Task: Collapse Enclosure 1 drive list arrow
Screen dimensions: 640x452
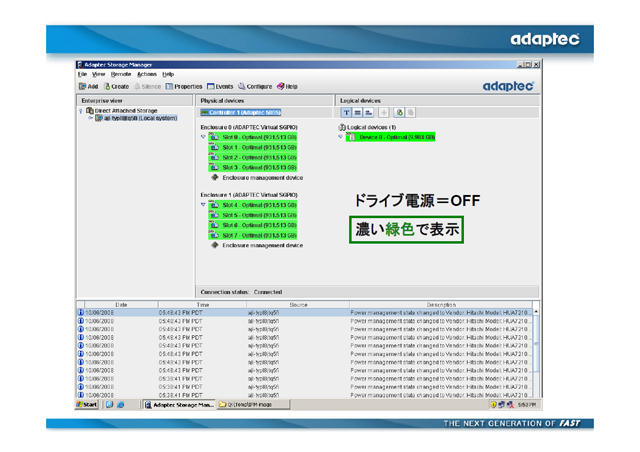Action: (203, 205)
